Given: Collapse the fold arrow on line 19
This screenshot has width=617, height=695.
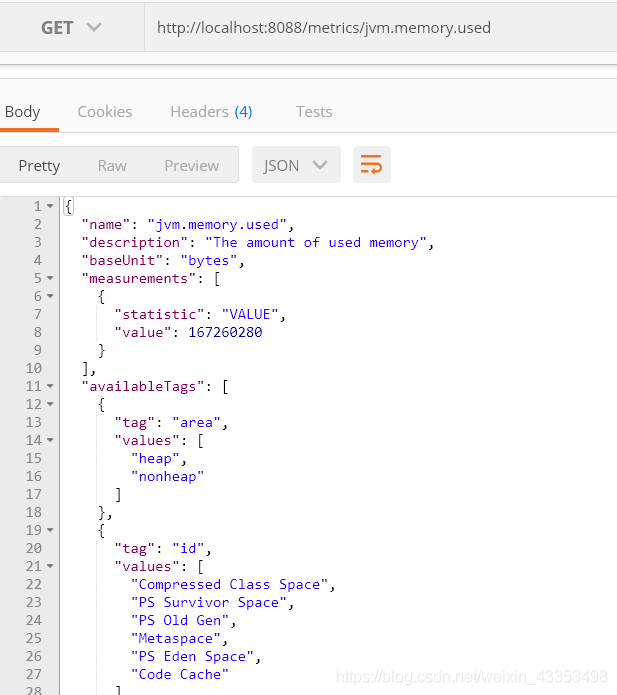Looking at the screenshot, I should pos(50,530).
